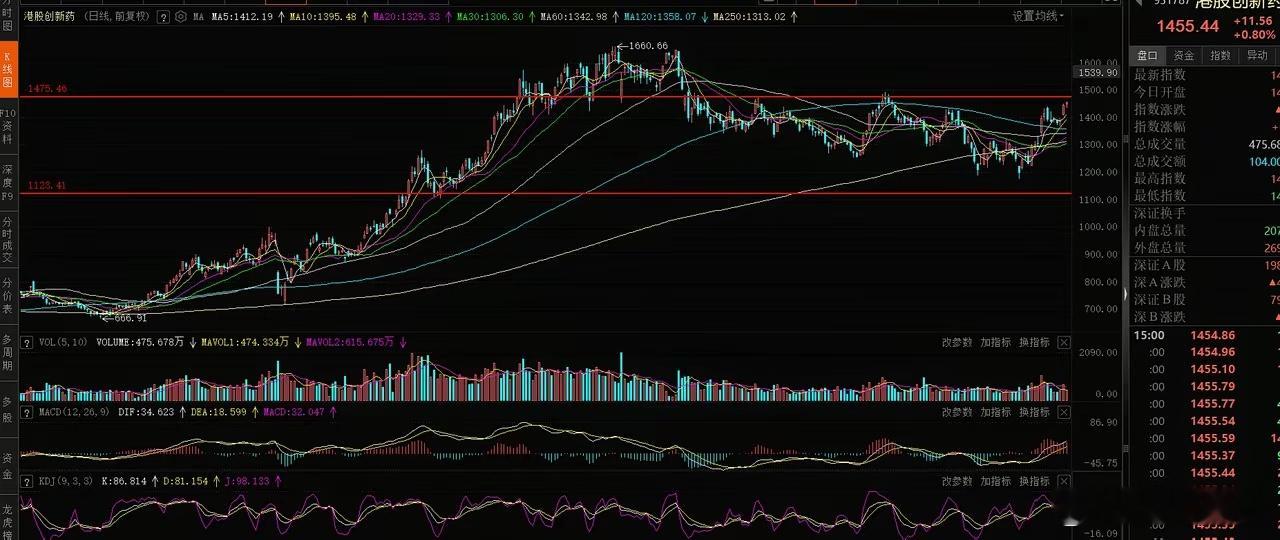The height and width of the screenshot is (540, 1280).
Task: Click 加指标 in VOL panel
Action: pyautogui.click(x=995, y=342)
